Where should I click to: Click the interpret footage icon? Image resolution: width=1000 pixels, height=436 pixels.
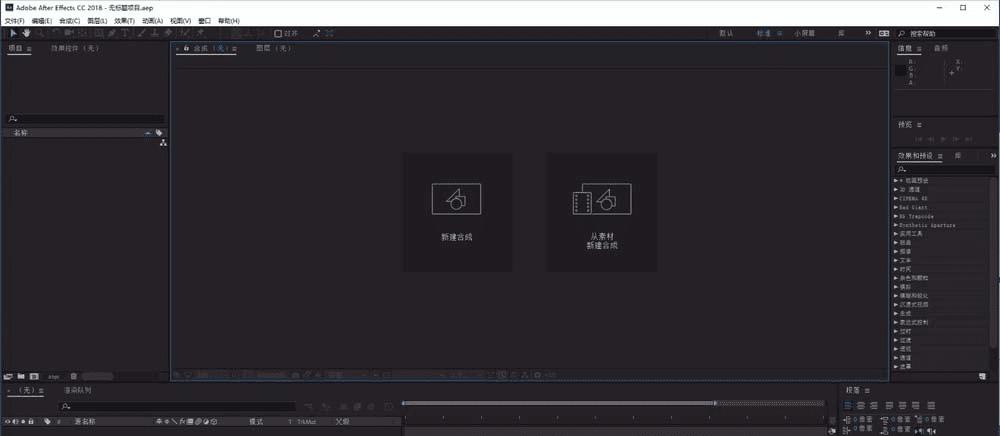click(8, 376)
